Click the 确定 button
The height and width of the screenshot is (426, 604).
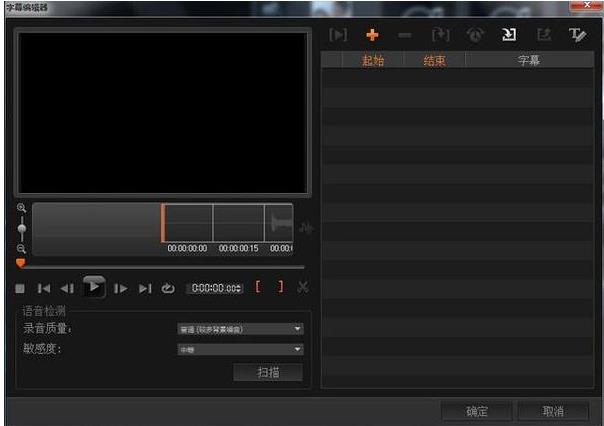click(x=476, y=411)
